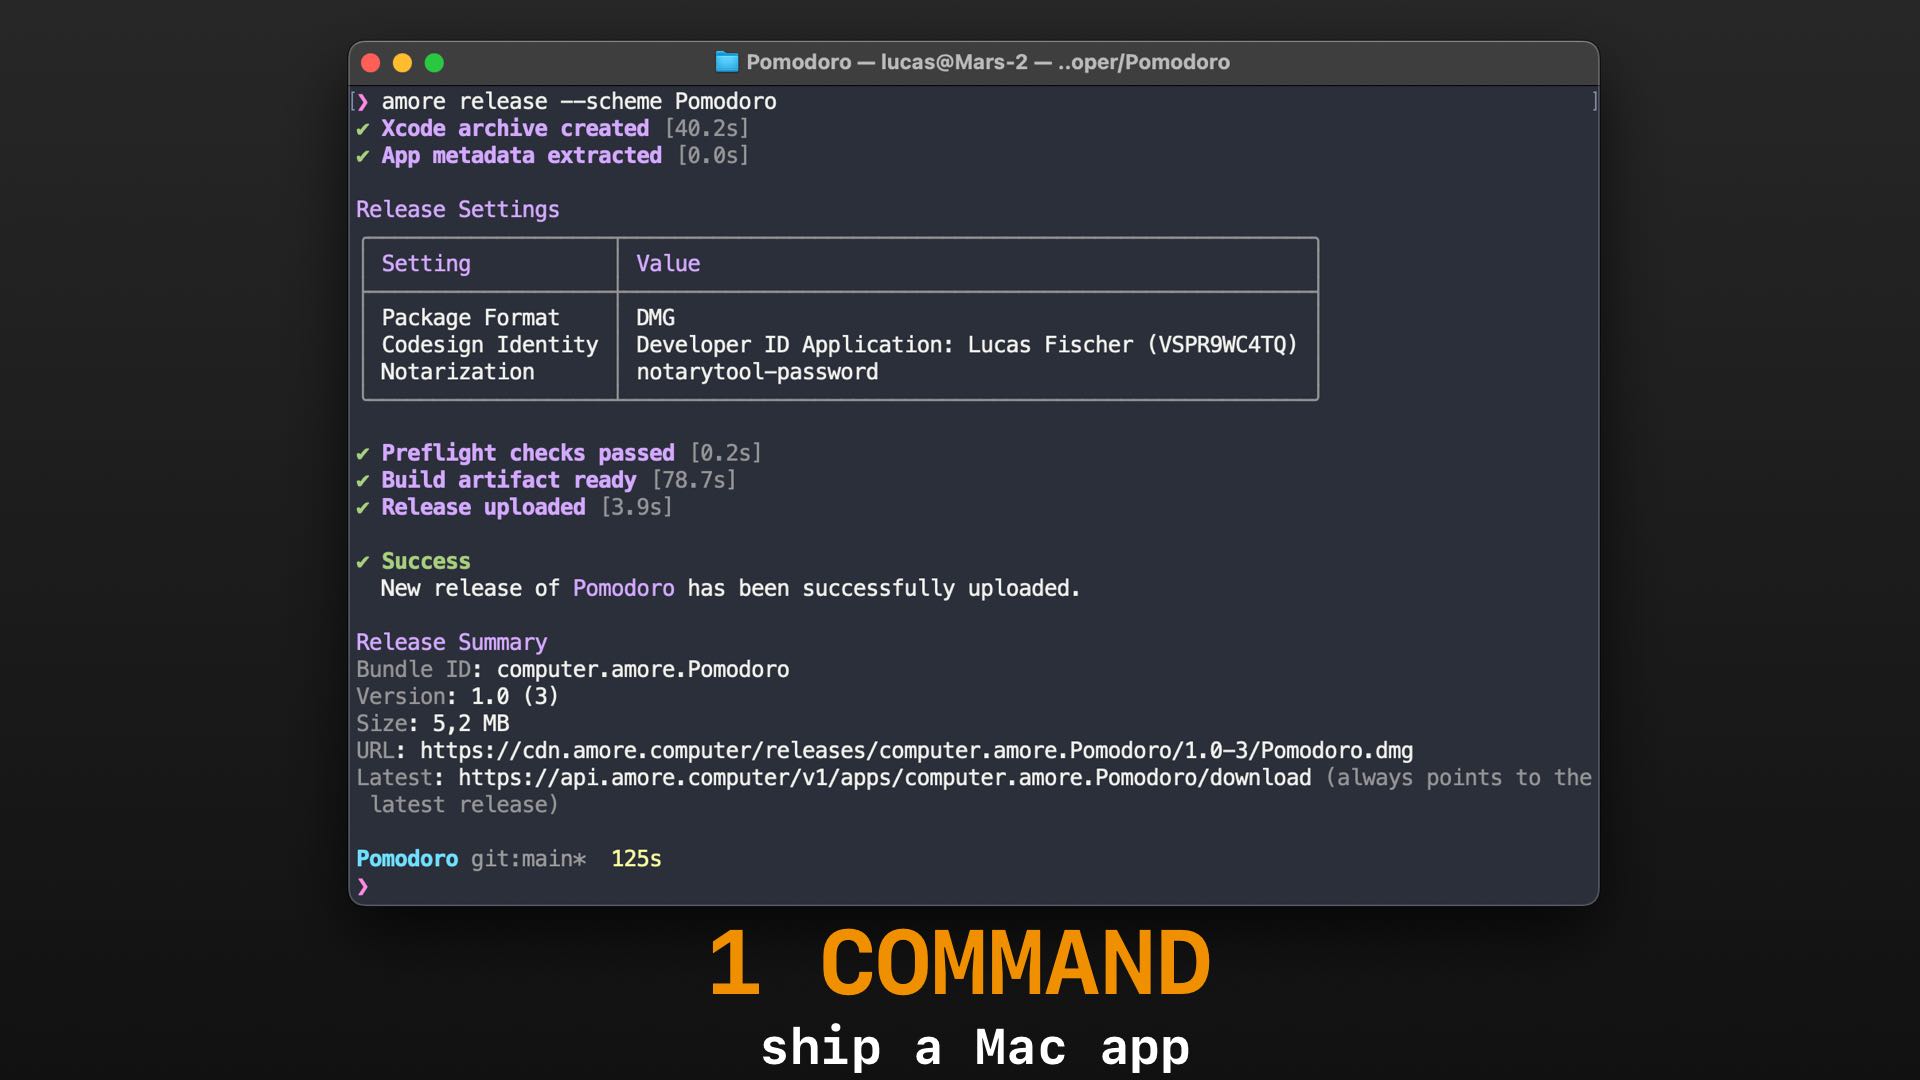1920x1080 pixels.
Task: Open the cdn.amore.computer Pomodoro.dmg URL
Action: 917,750
